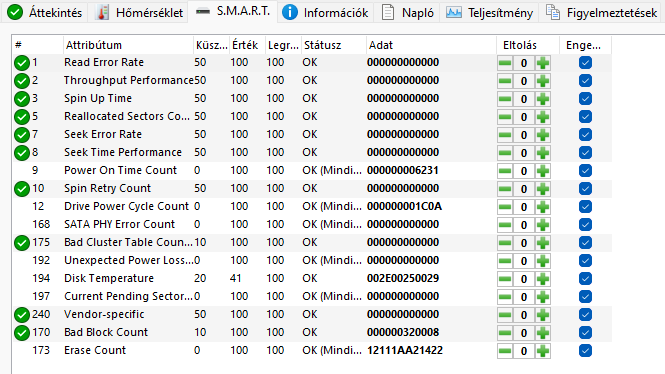665x374 pixels.
Task: Click green check icon of Seek Error Rate
Action: tap(22, 135)
